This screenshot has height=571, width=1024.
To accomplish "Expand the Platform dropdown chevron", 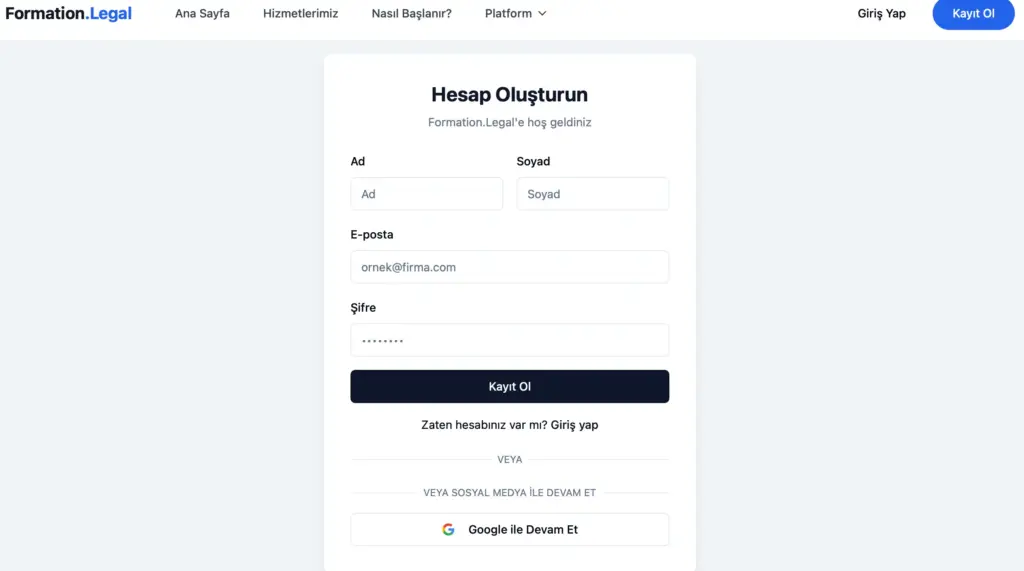I will [x=542, y=14].
